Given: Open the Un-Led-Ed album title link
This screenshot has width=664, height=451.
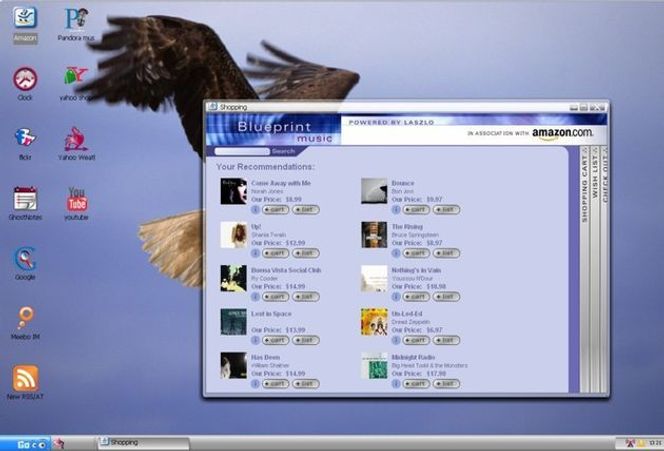Looking at the screenshot, I should click(407, 314).
